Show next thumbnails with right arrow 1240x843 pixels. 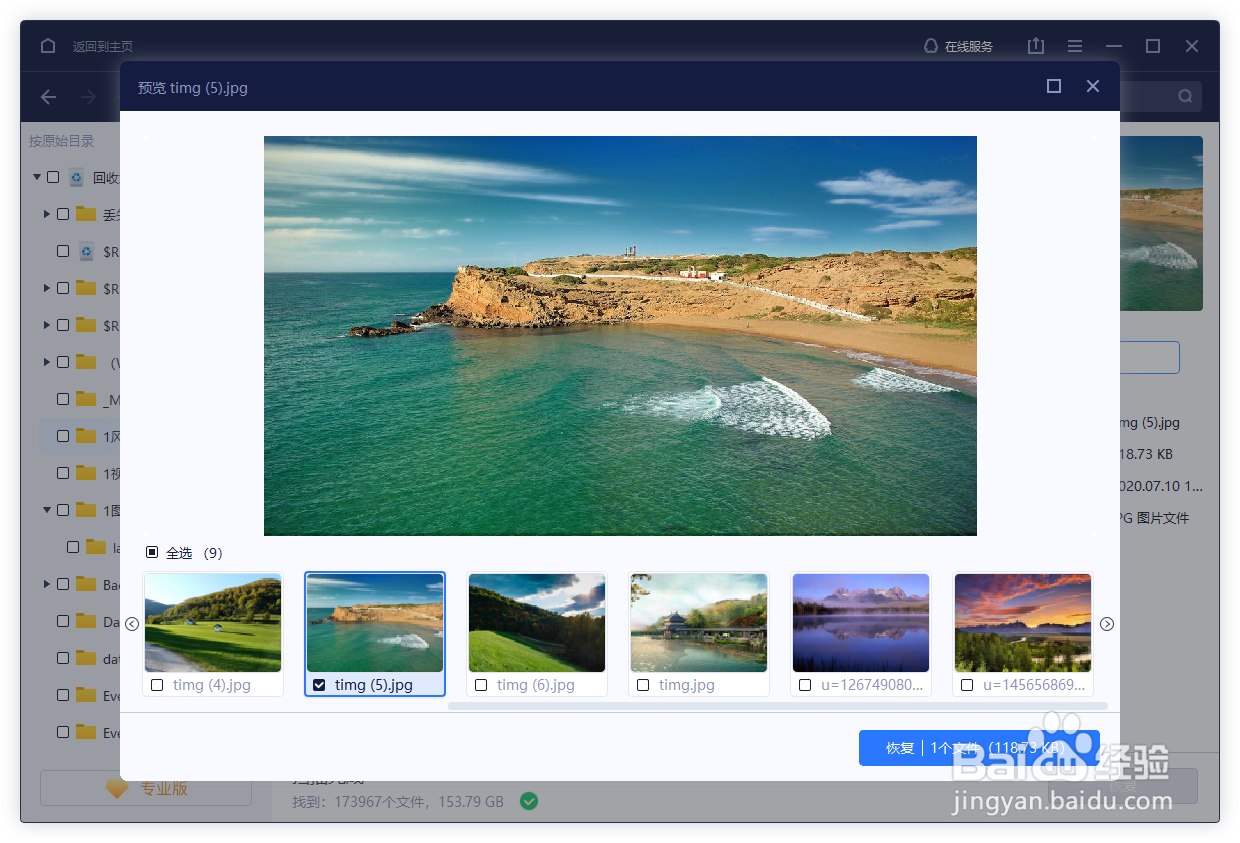click(1107, 624)
